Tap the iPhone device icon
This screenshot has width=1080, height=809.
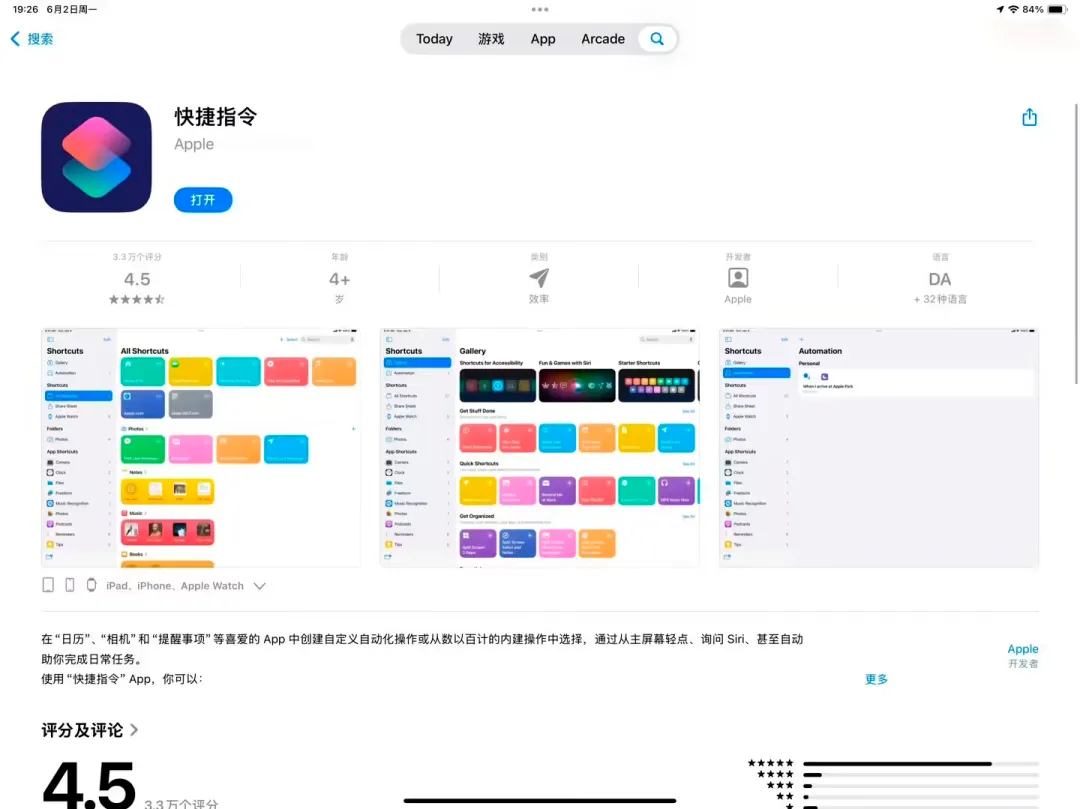(70, 585)
